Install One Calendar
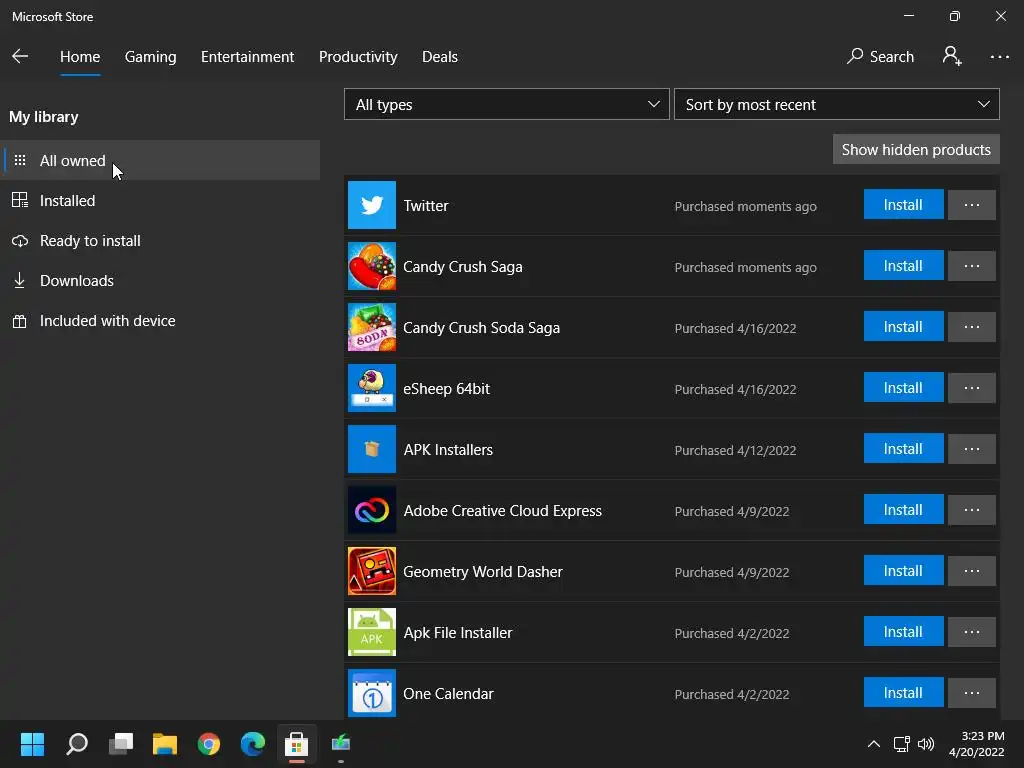Viewport: 1024px width, 768px height. [903, 692]
